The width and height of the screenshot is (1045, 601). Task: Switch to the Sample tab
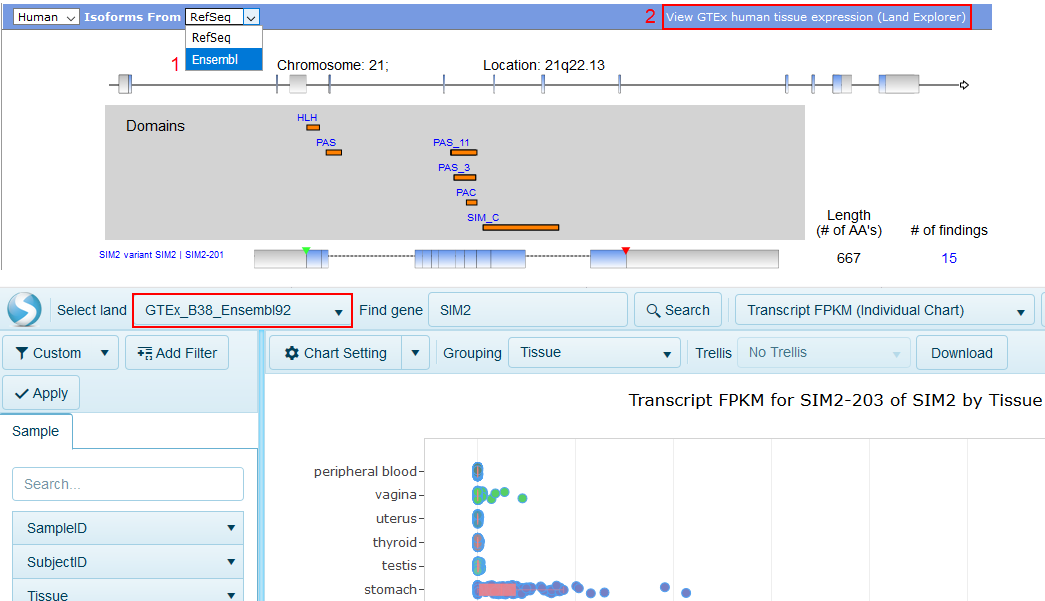35,431
